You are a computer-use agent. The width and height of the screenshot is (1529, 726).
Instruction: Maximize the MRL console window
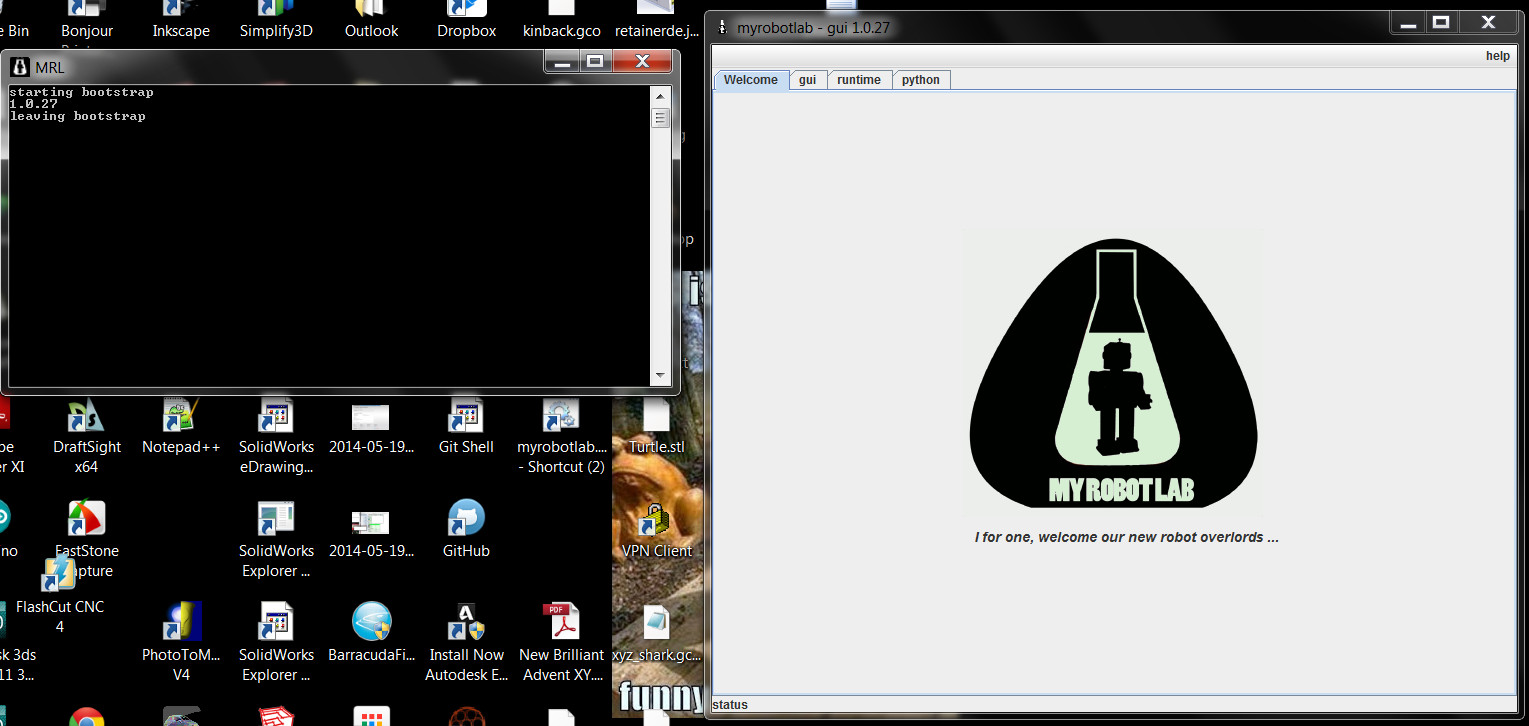pyautogui.click(x=595, y=62)
